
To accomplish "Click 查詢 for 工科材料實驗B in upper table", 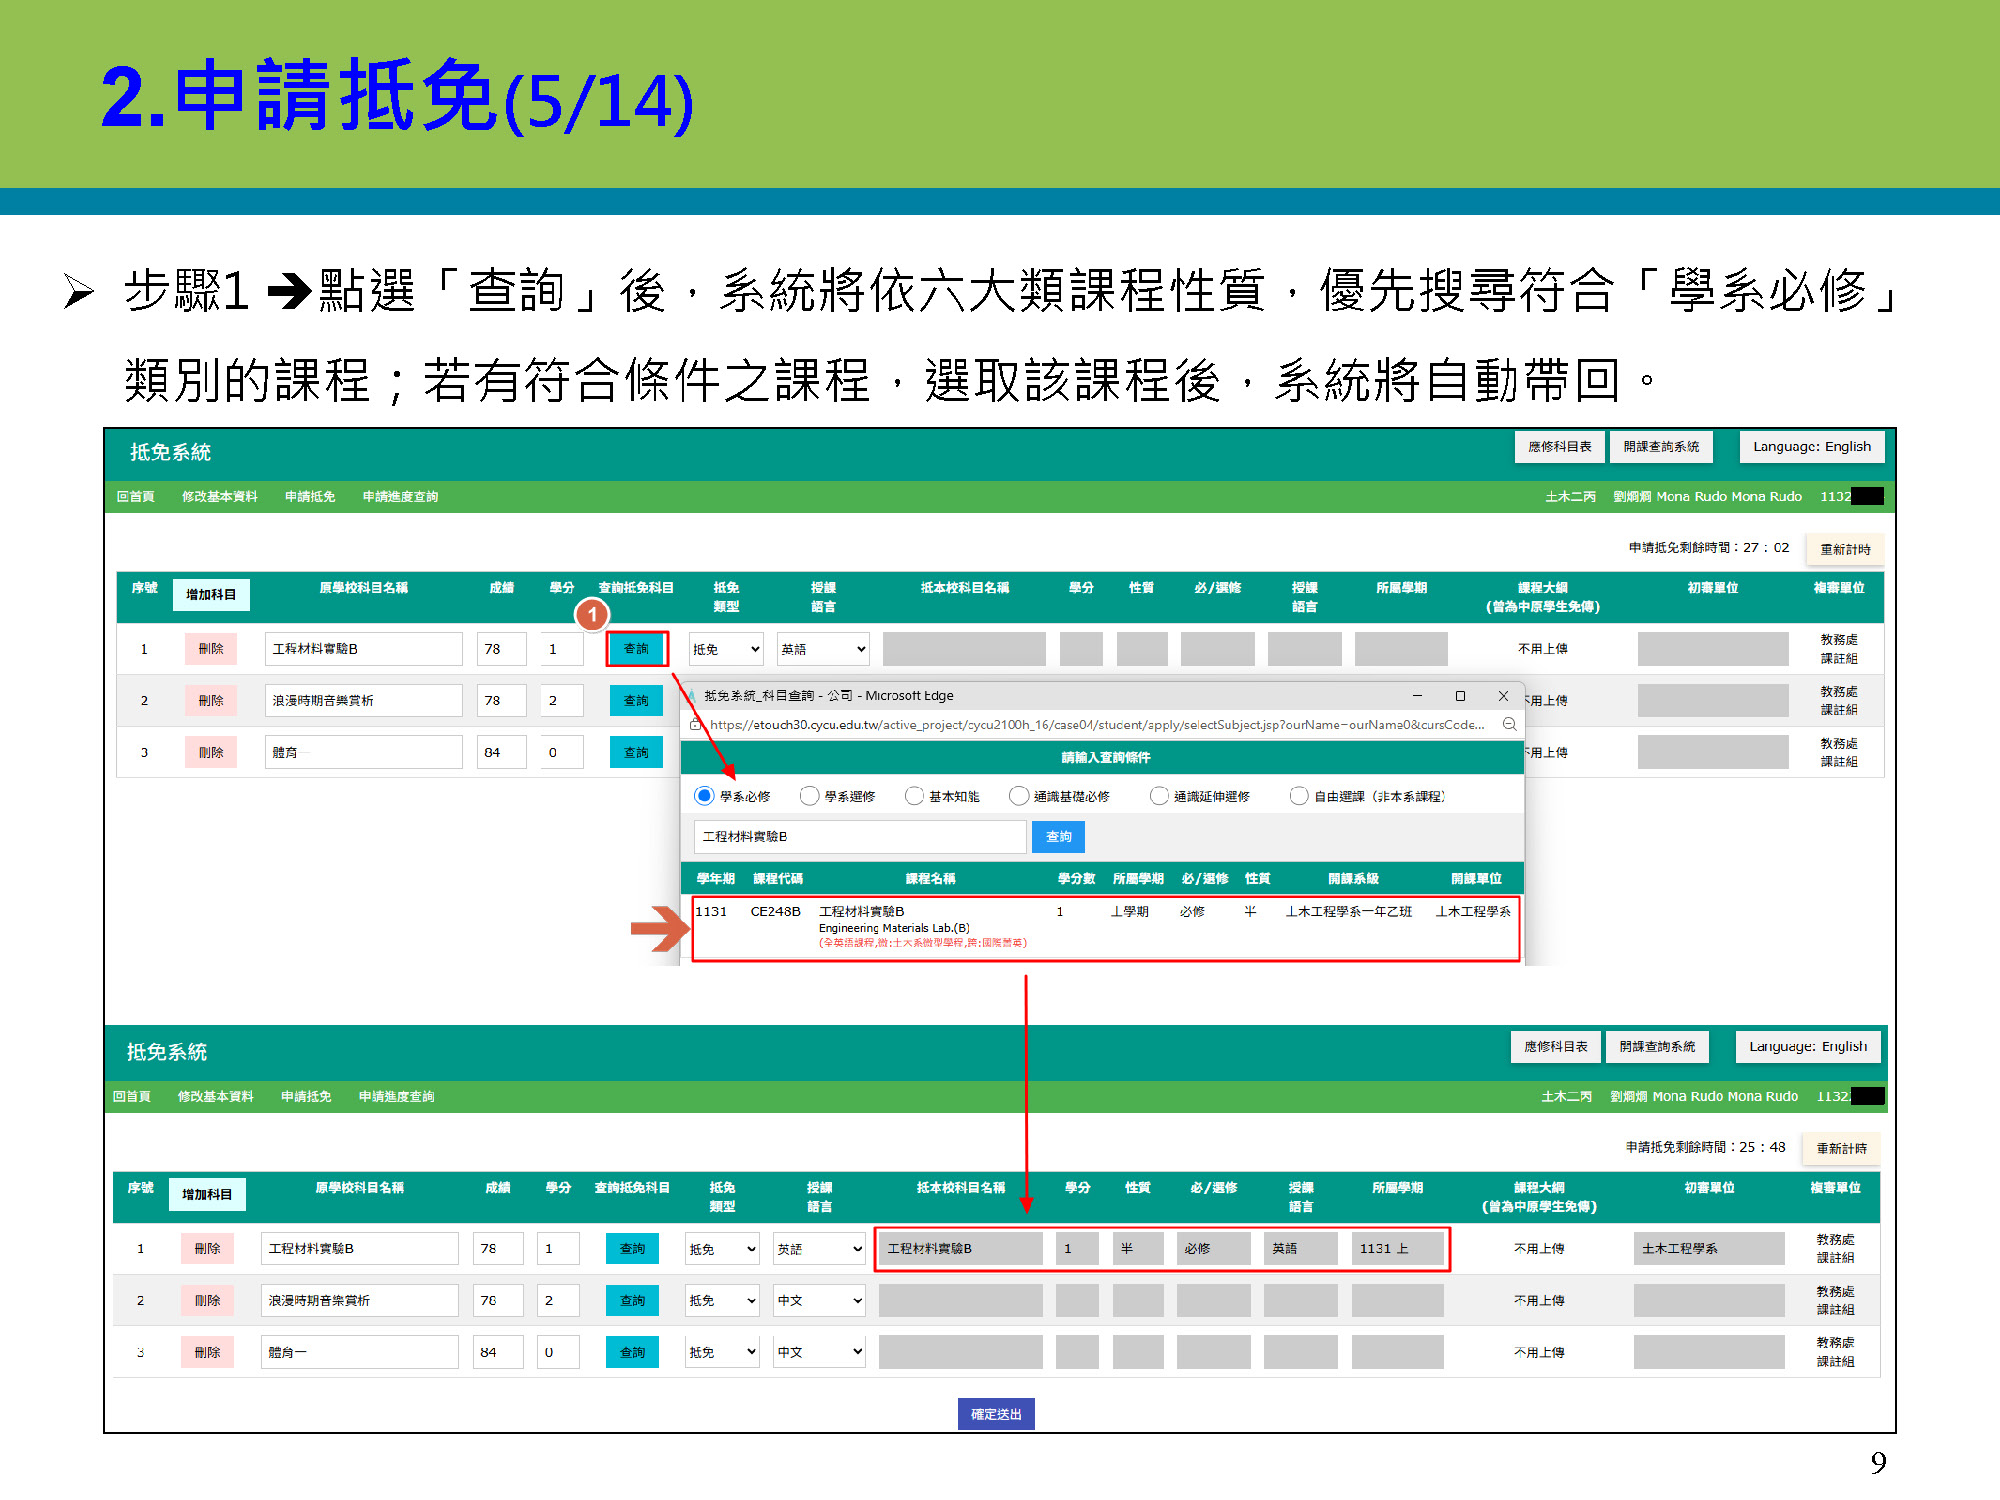I will pos(636,649).
